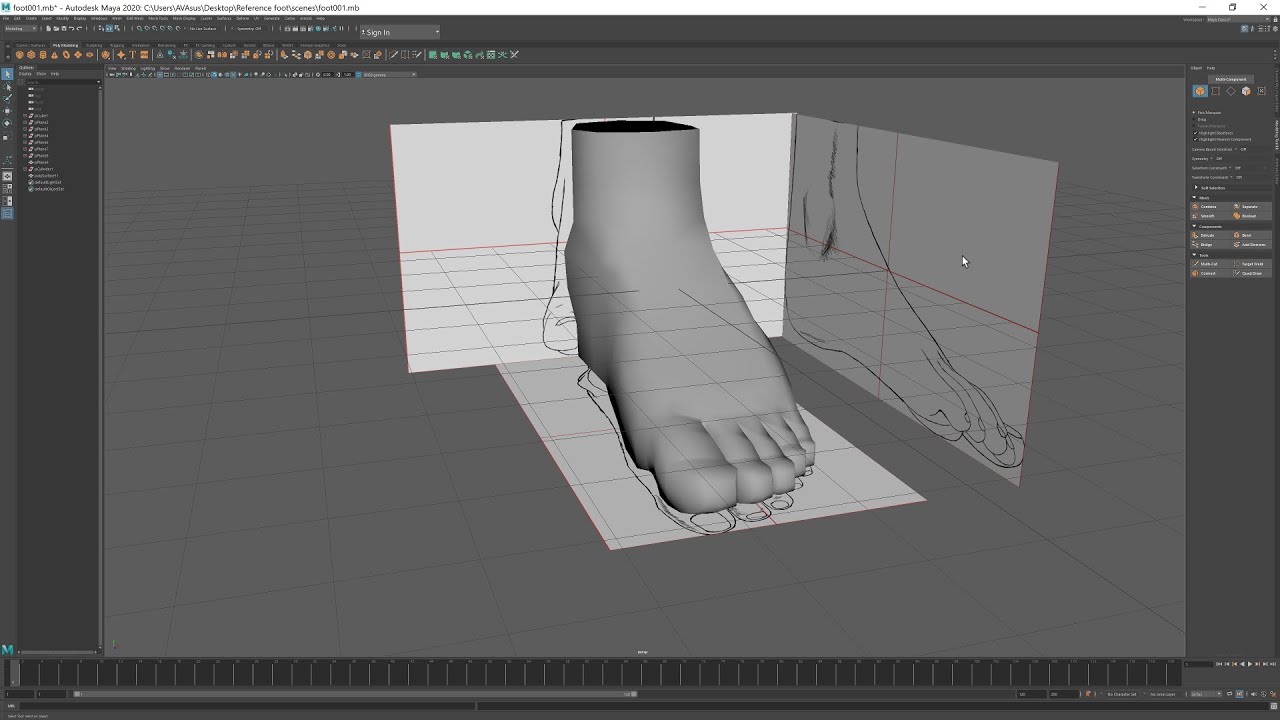Activate the Quad Draw tool
This screenshot has width=1280, height=720.
pos(1253,273)
